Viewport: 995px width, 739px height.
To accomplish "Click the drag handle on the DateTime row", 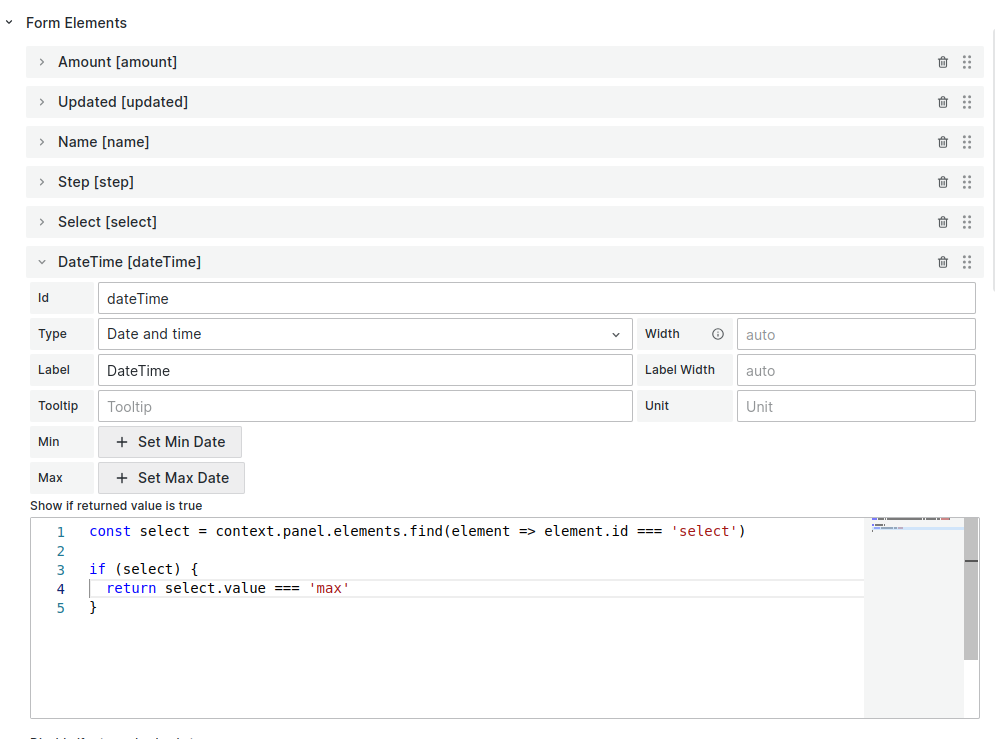I will coord(966,261).
